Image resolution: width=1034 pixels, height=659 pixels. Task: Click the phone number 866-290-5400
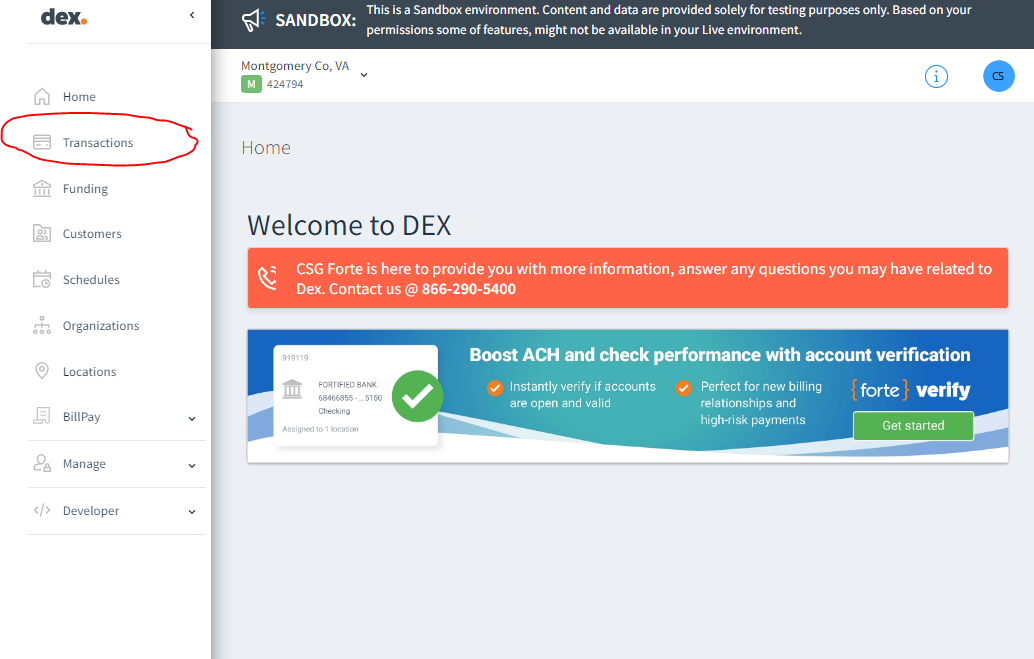pos(469,289)
